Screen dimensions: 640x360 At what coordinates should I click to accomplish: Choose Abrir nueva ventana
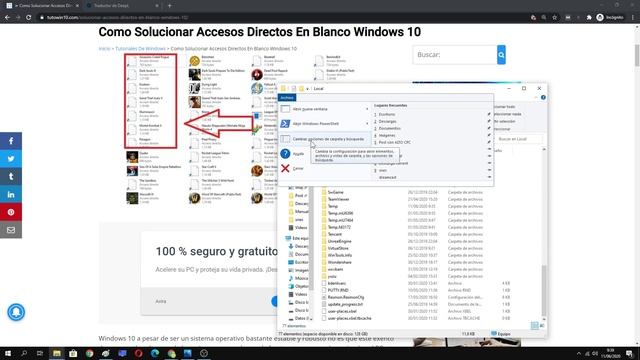324,109
